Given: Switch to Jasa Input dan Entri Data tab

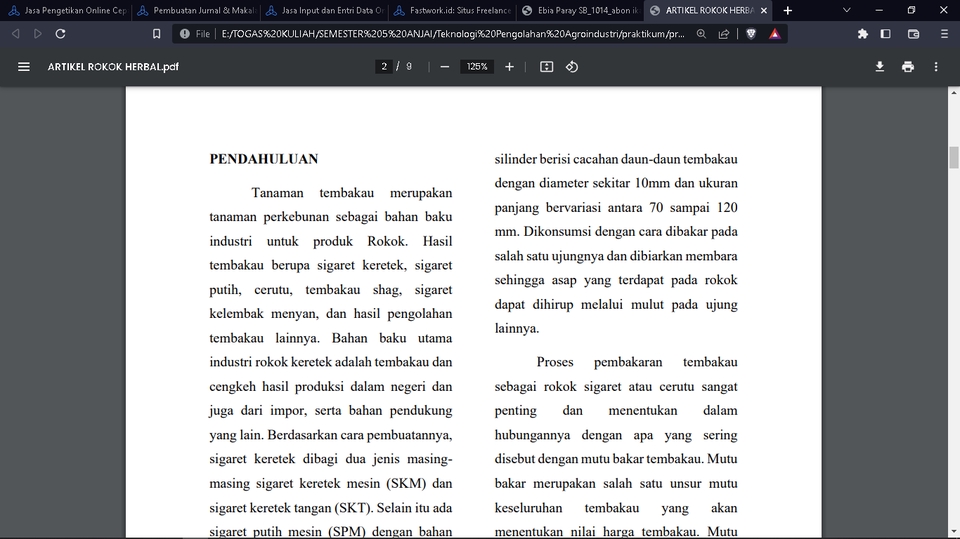Looking at the screenshot, I should [x=325, y=10].
